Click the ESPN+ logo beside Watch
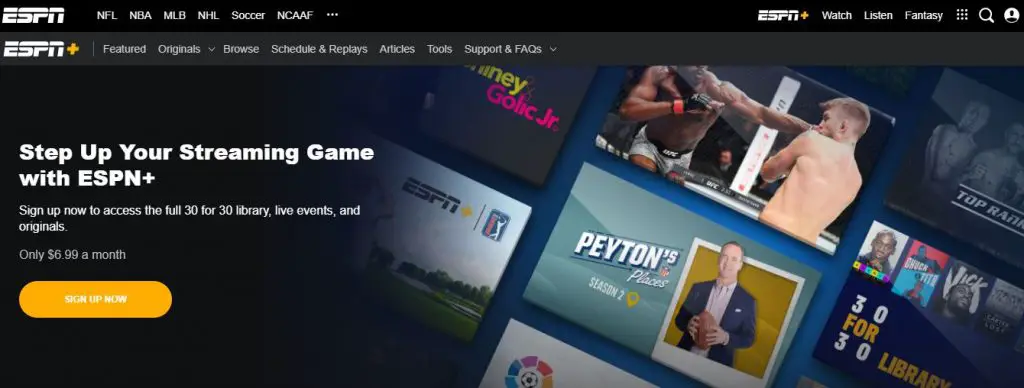 click(x=783, y=15)
